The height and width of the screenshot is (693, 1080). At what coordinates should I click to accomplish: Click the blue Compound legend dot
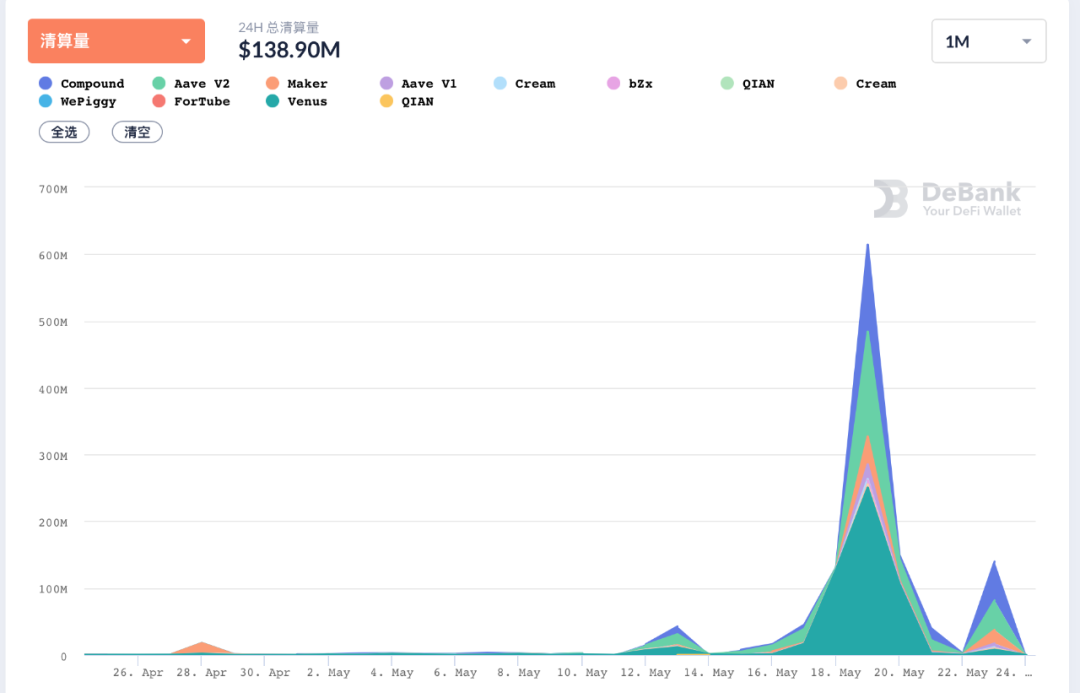point(45,84)
